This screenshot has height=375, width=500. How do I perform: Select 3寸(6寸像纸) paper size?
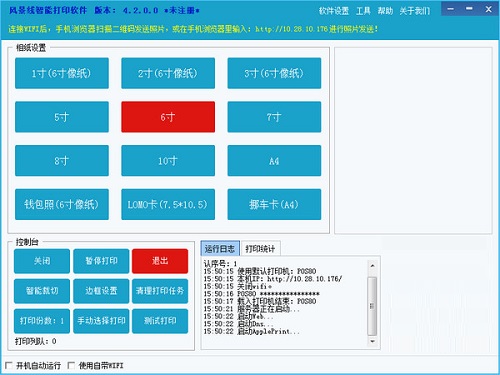274,73
